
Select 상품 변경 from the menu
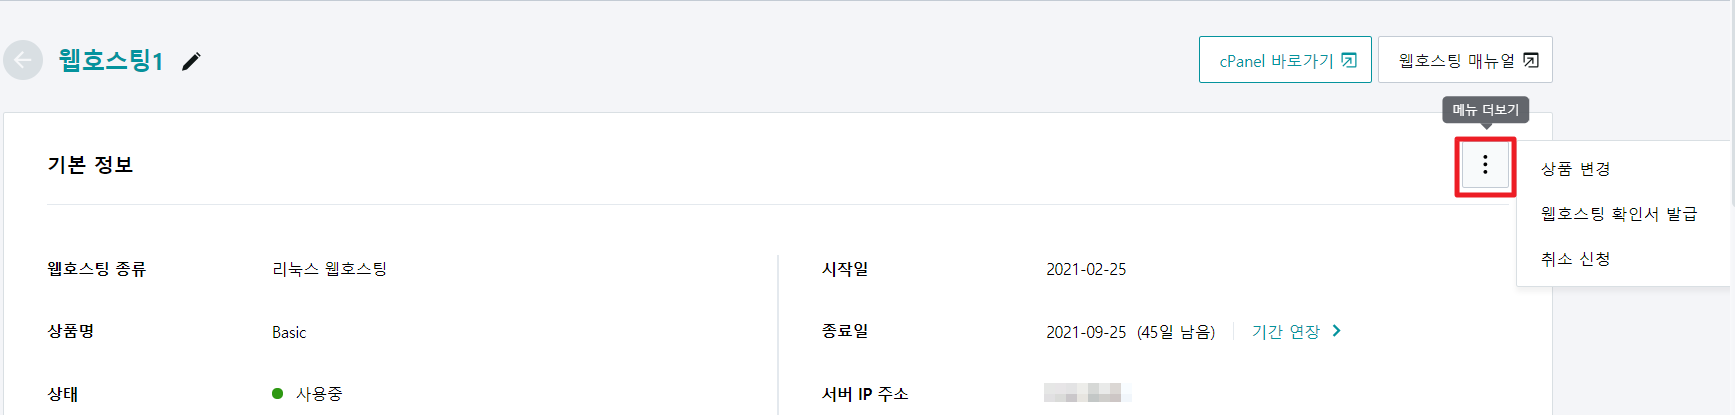pos(1576,169)
